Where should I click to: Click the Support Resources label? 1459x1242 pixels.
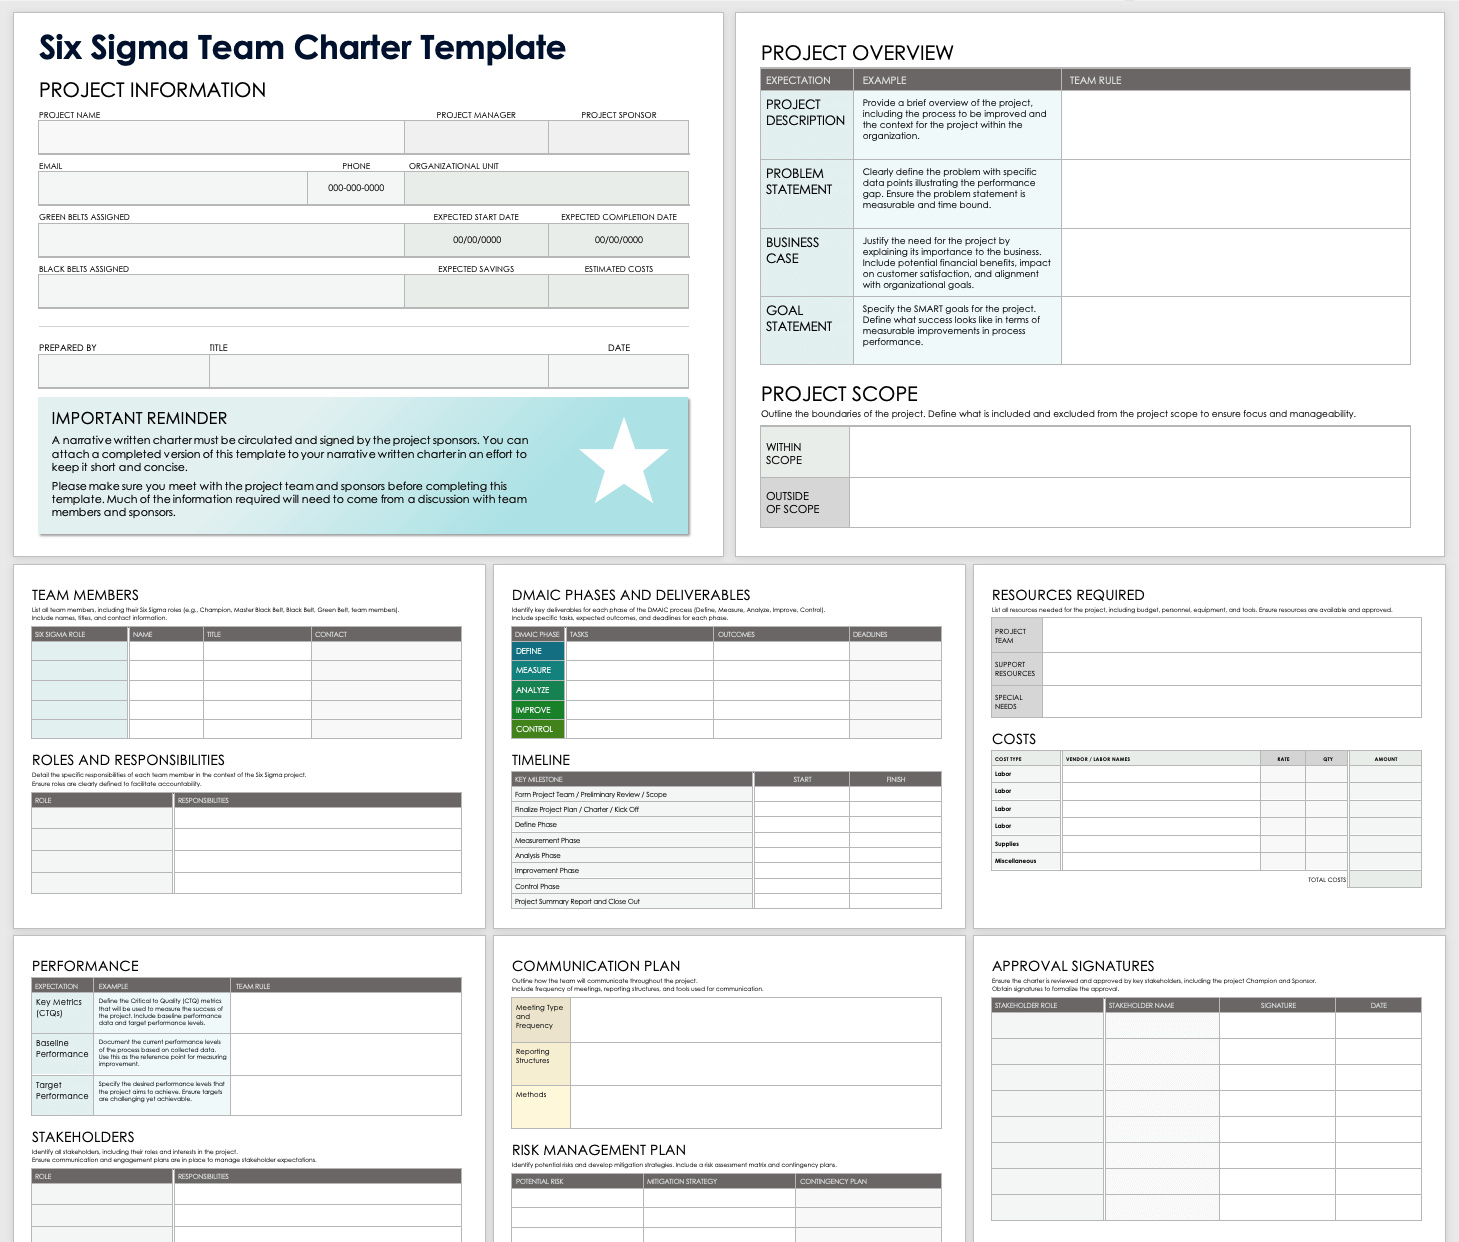1015,669
